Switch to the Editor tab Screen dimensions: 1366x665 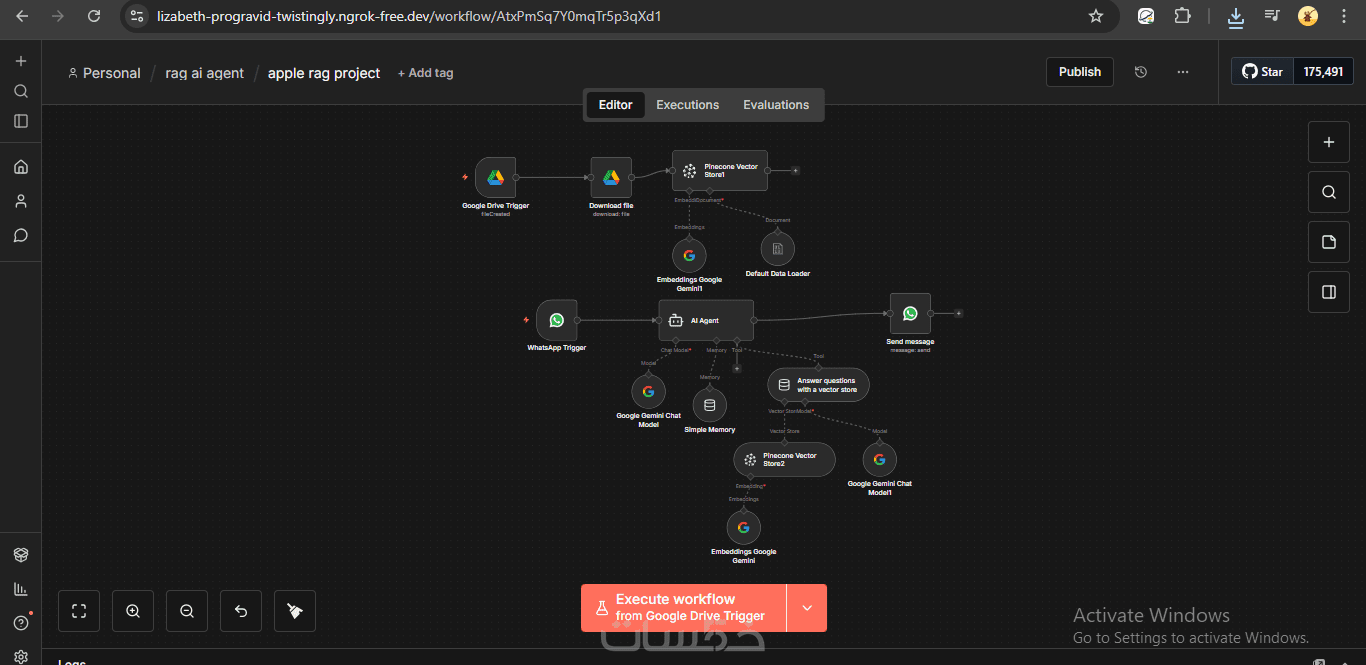tap(615, 105)
